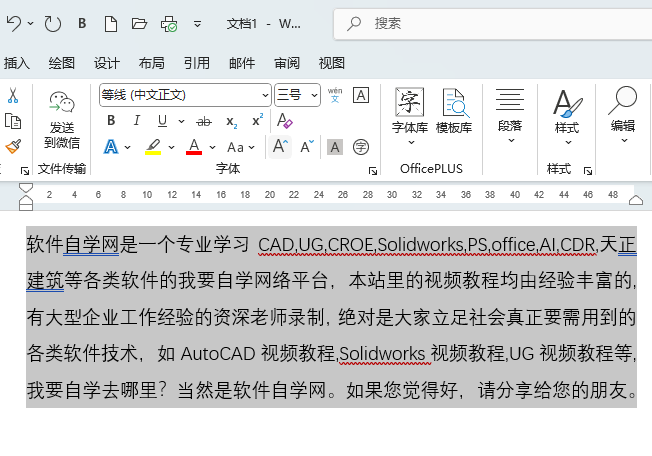Toggle strikethrough formatting

pyautogui.click(x=204, y=121)
